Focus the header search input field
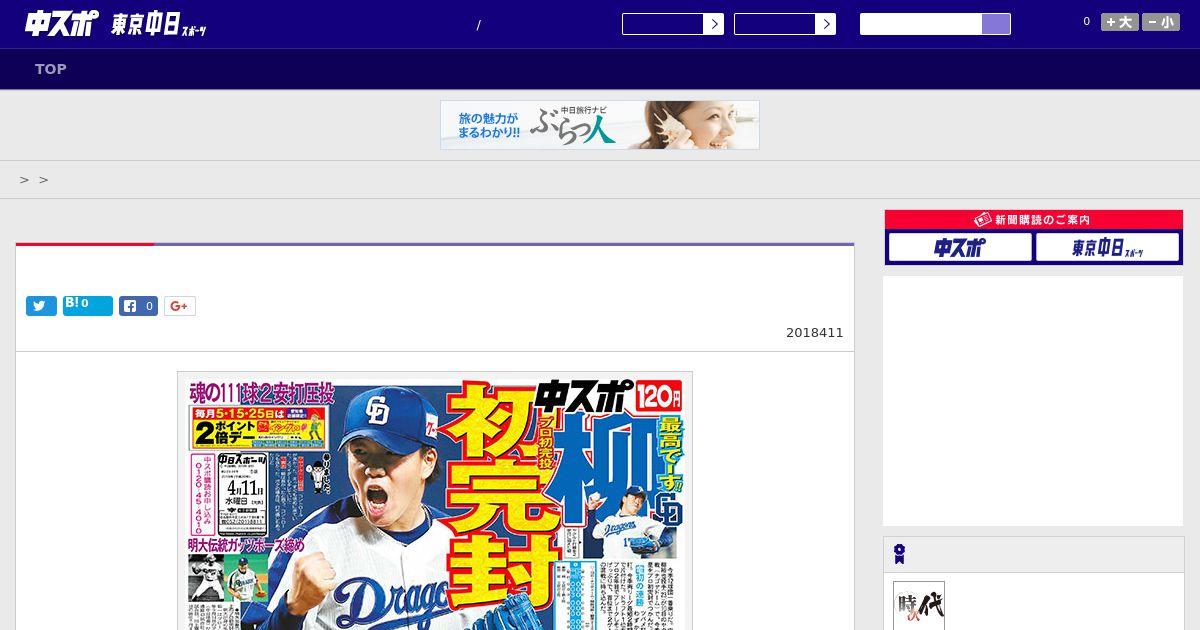Image resolution: width=1200 pixels, height=630 pixels. click(x=921, y=24)
